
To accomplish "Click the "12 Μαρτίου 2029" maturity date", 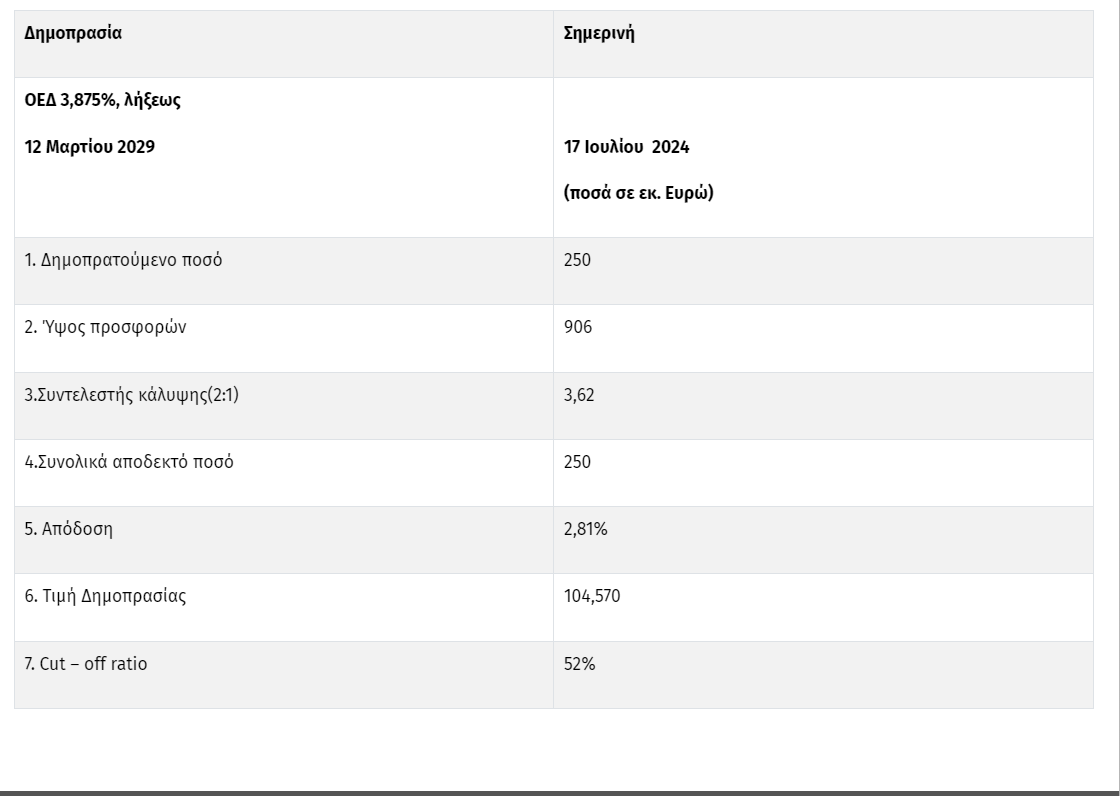I will click(x=90, y=147).
